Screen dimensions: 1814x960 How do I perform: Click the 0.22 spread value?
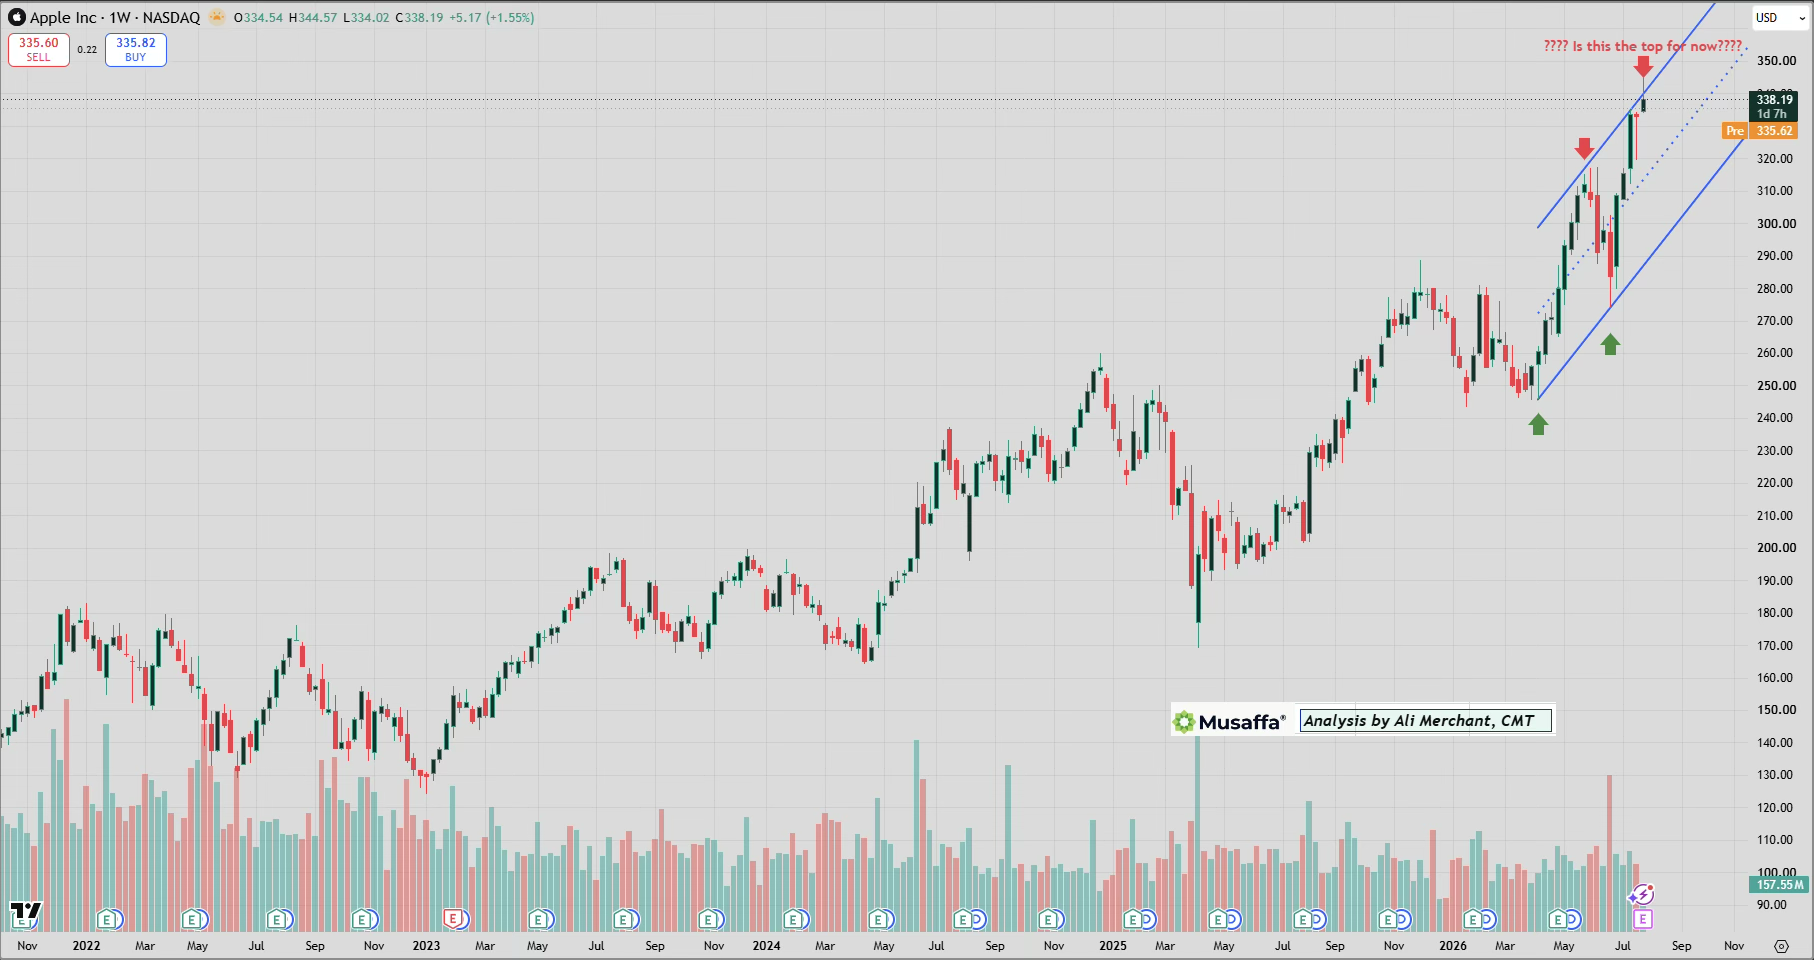87,50
